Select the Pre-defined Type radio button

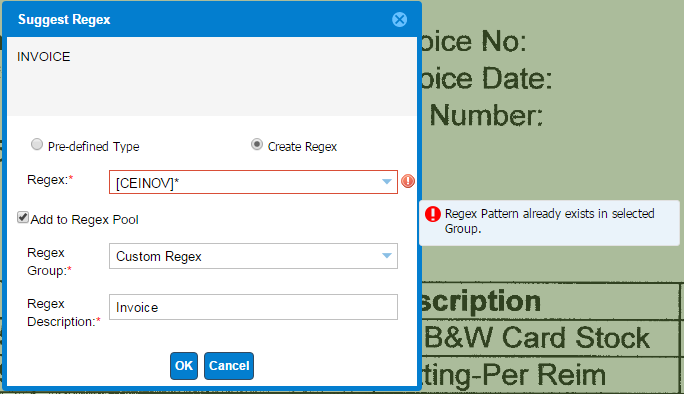point(37,144)
